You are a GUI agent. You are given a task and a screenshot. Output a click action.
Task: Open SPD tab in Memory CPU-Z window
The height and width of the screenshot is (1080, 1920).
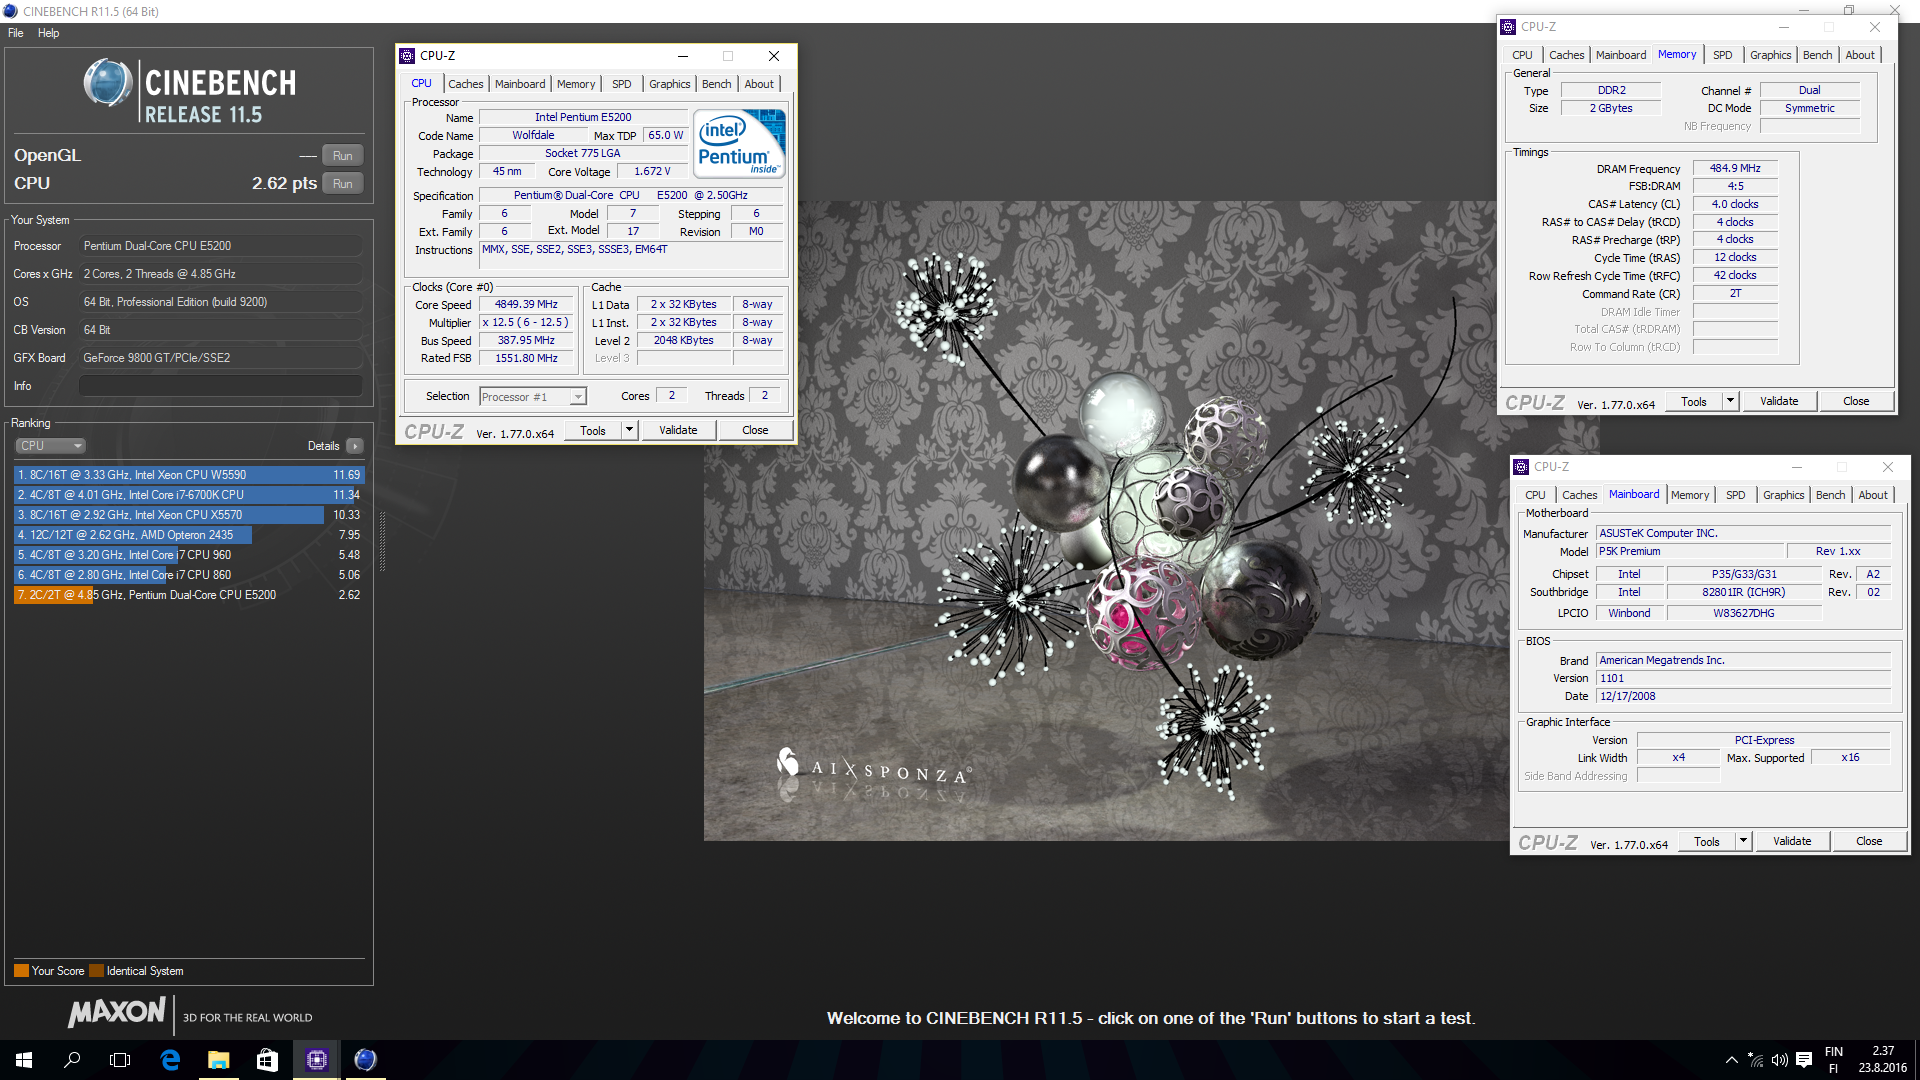(x=1722, y=55)
